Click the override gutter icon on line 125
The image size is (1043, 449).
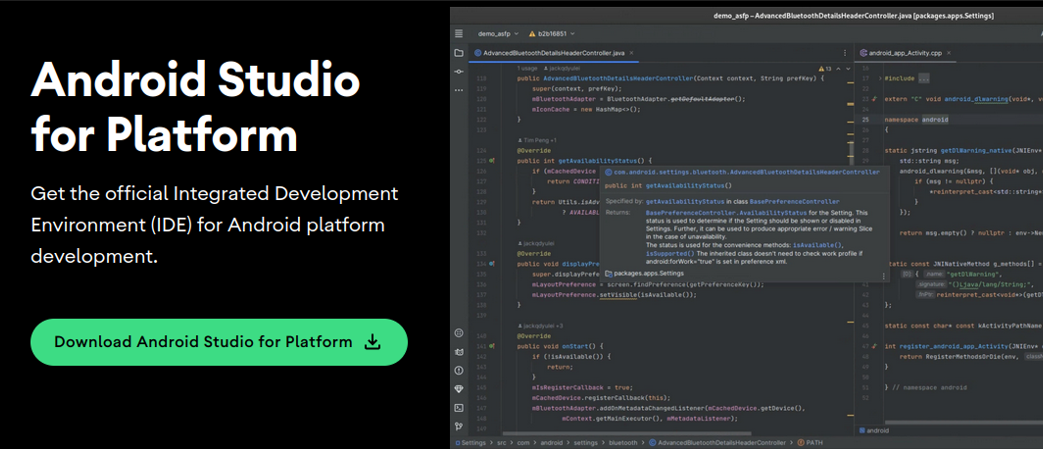492,161
